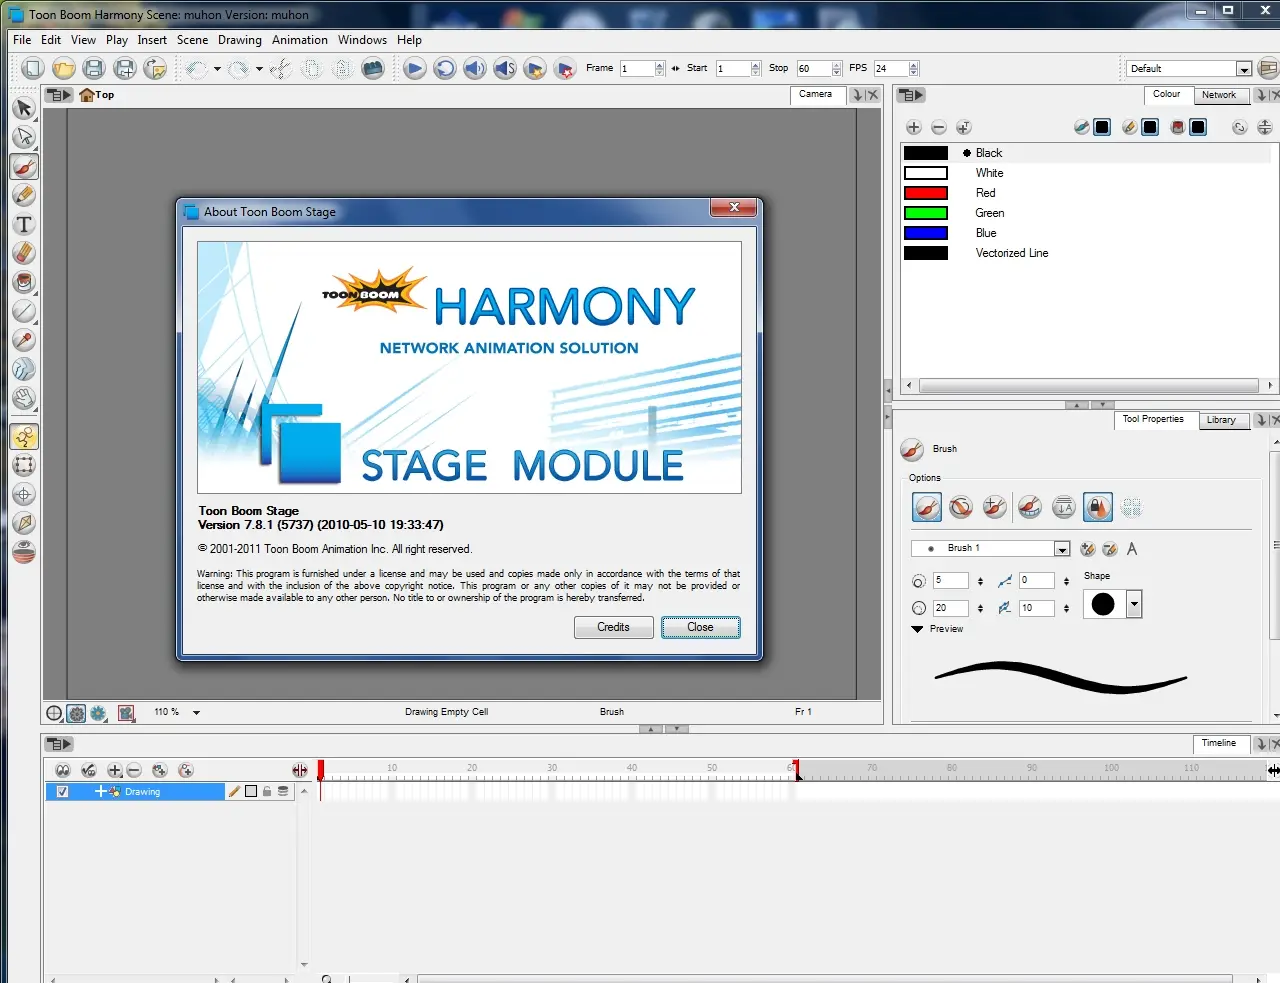Click the New Scene toolbar icon
This screenshot has width=1280, height=983.
coord(33,68)
